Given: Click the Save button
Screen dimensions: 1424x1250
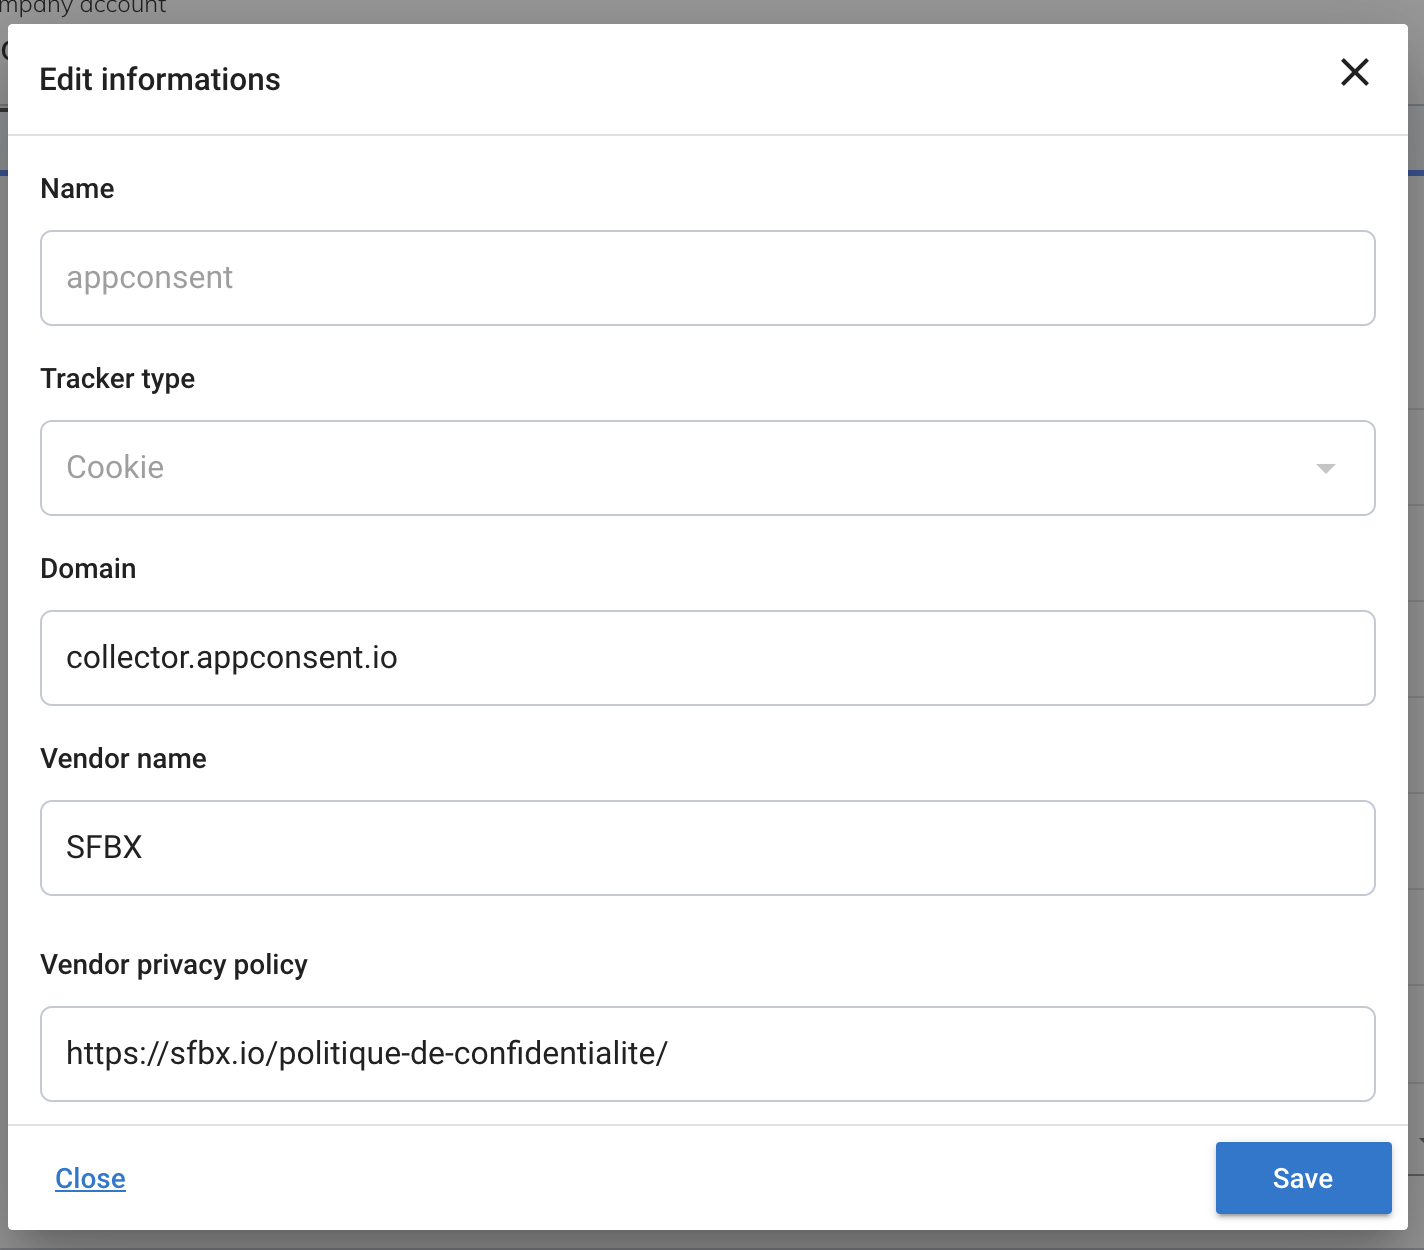Looking at the screenshot, I should click(1303, 1178).
